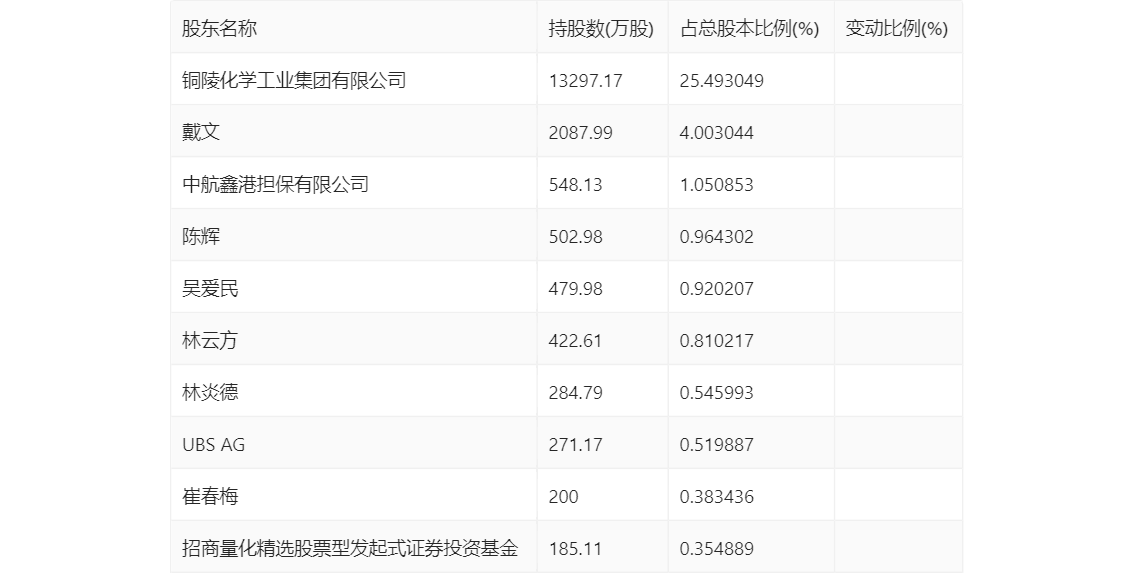Select shareholder 崔春梅

(x=210, y=497)
